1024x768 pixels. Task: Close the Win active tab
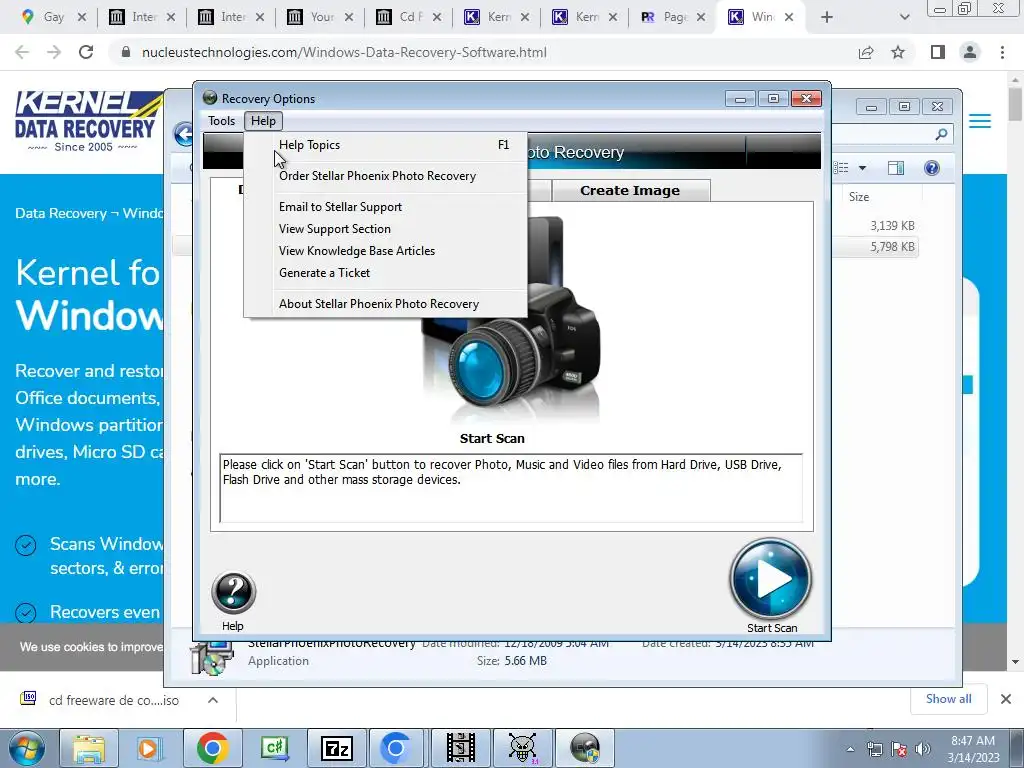[789, 17]
